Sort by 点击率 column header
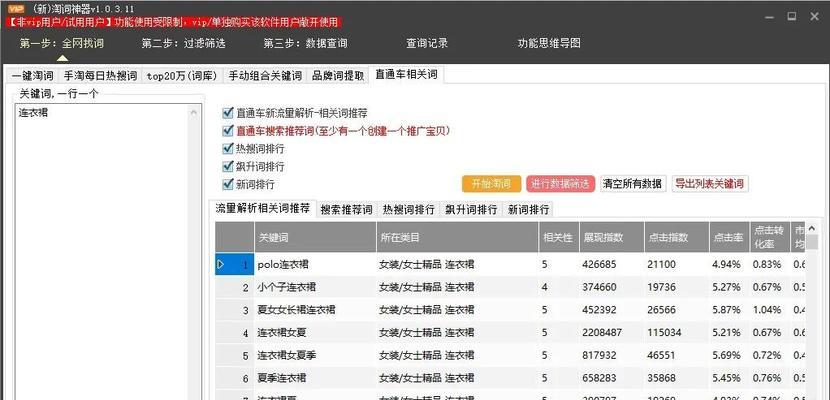This screenshot has width=830, height=400. pyautogui.click(x=729, y=237)
